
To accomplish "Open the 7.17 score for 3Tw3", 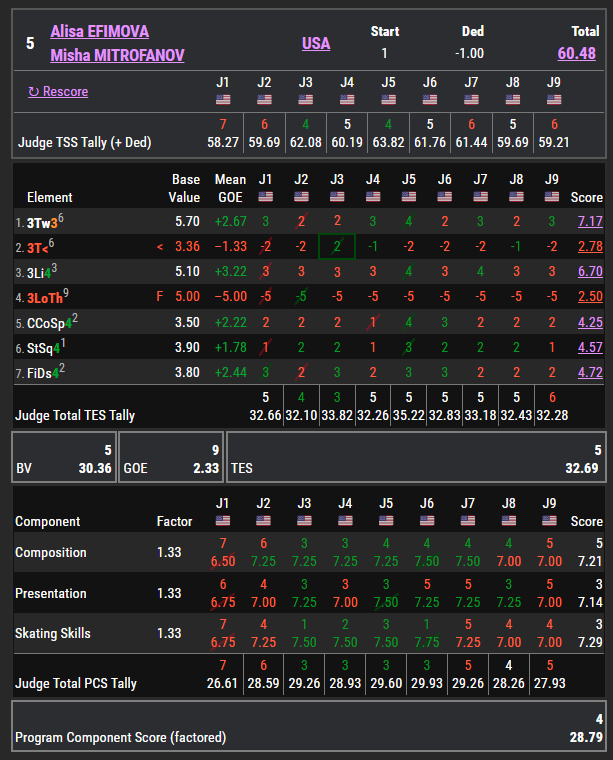I will [x=589, y=220].
